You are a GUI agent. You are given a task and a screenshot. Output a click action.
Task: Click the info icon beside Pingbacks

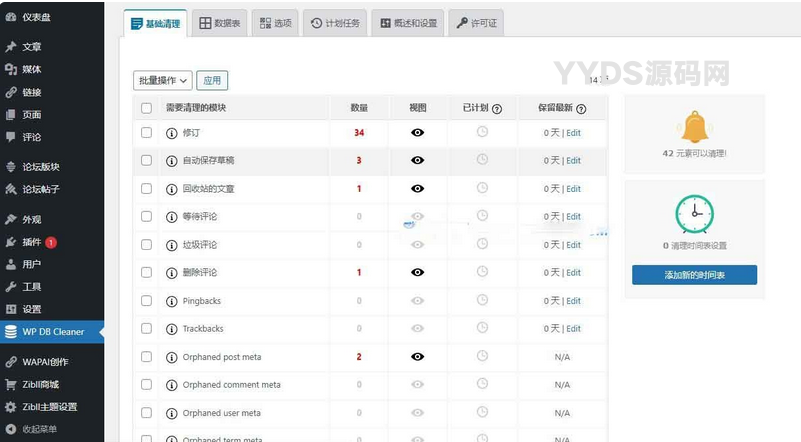pyautogui.click(x=172, y=301)
